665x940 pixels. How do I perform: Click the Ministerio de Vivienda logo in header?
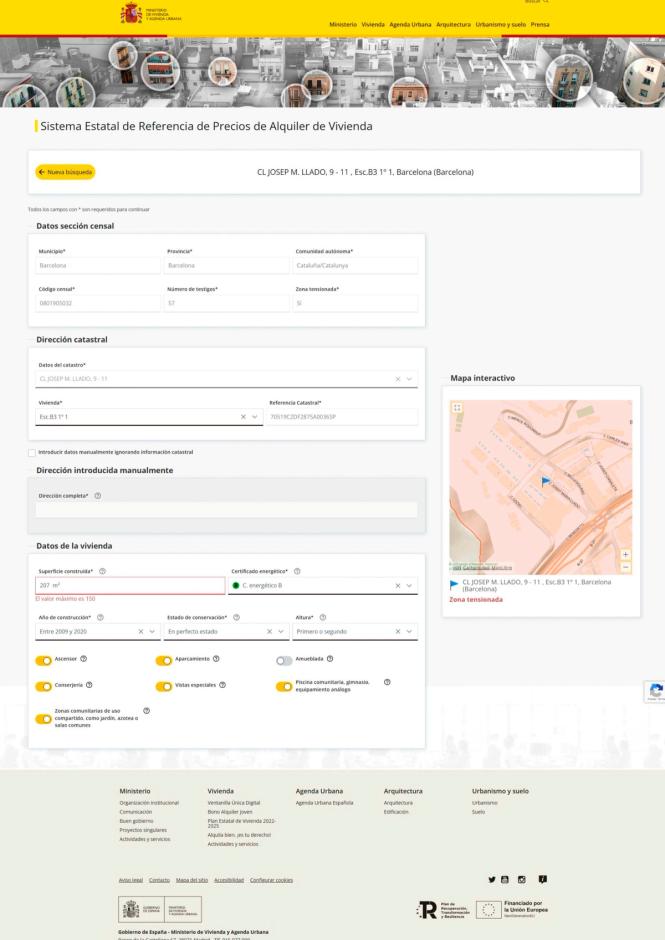point(151,14)
